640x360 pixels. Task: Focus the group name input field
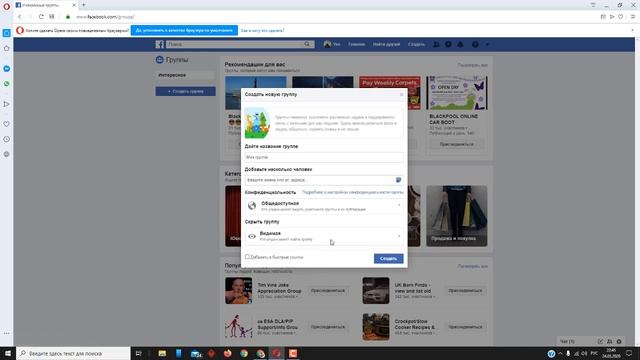(324, 157)
